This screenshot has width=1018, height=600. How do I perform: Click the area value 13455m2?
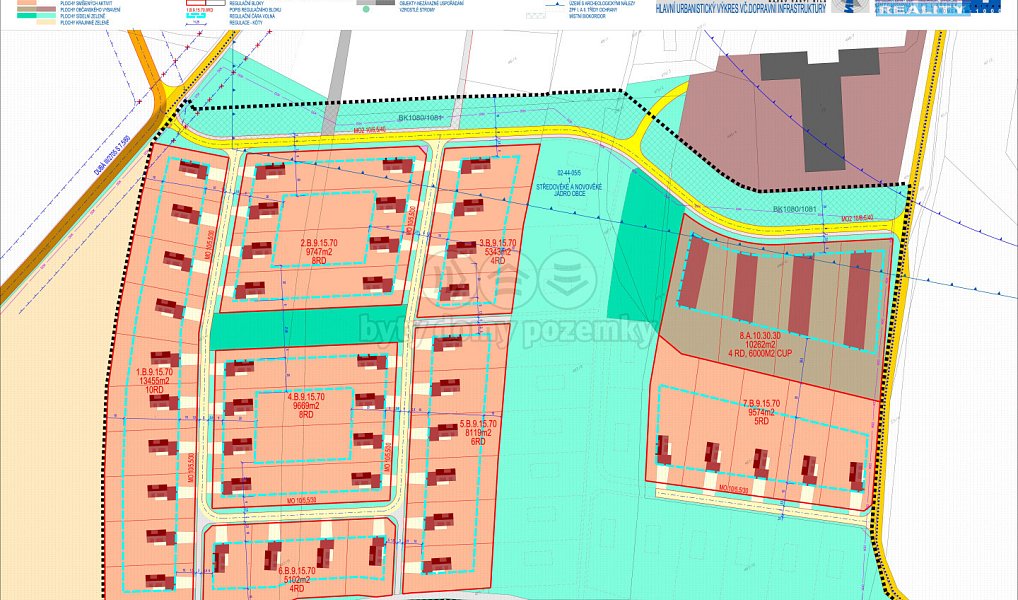(155, 381)
